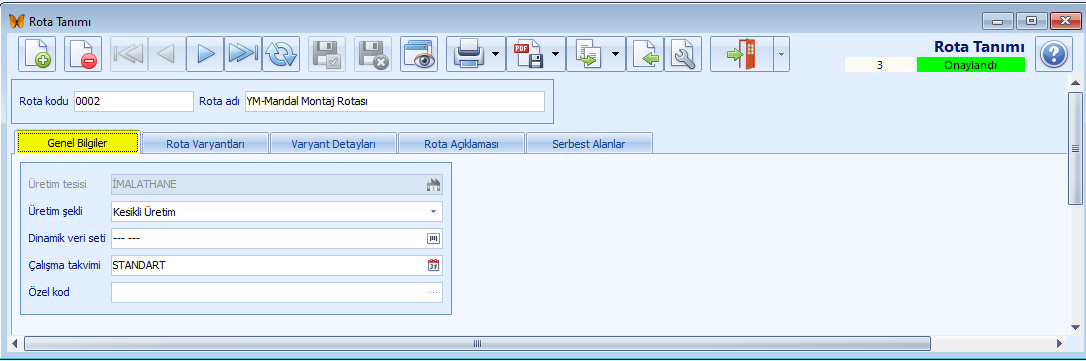The width and height of the screenshot is (1086, 361).
Task: Expand the PDF export dropdown arrow
Action: pyautogui.click(x=555, y=54)
